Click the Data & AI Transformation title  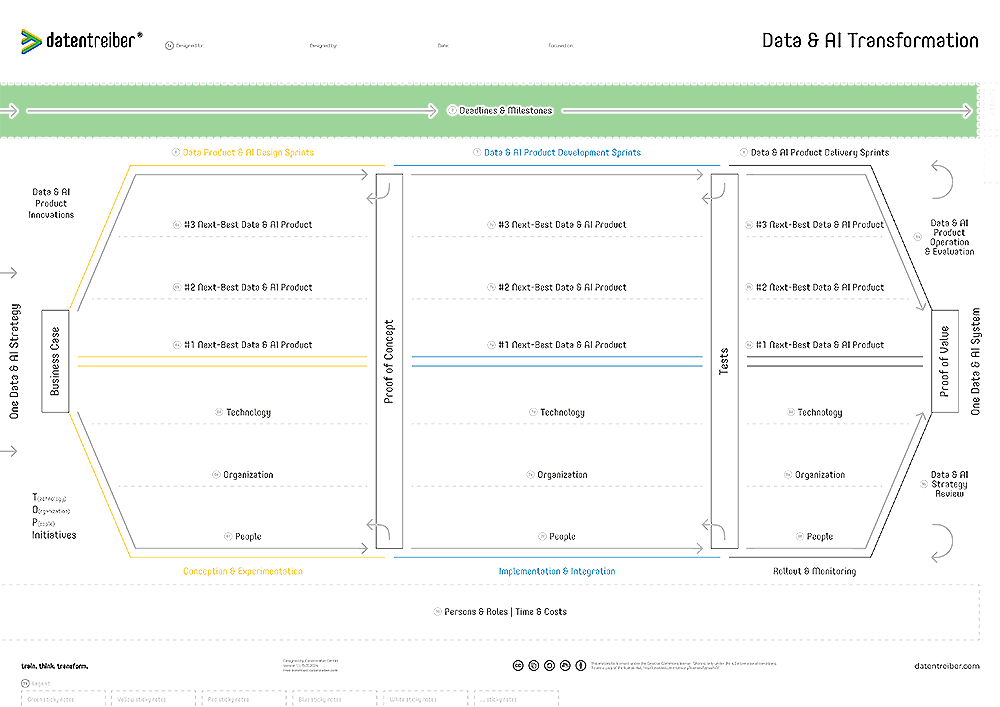(870, 41)
